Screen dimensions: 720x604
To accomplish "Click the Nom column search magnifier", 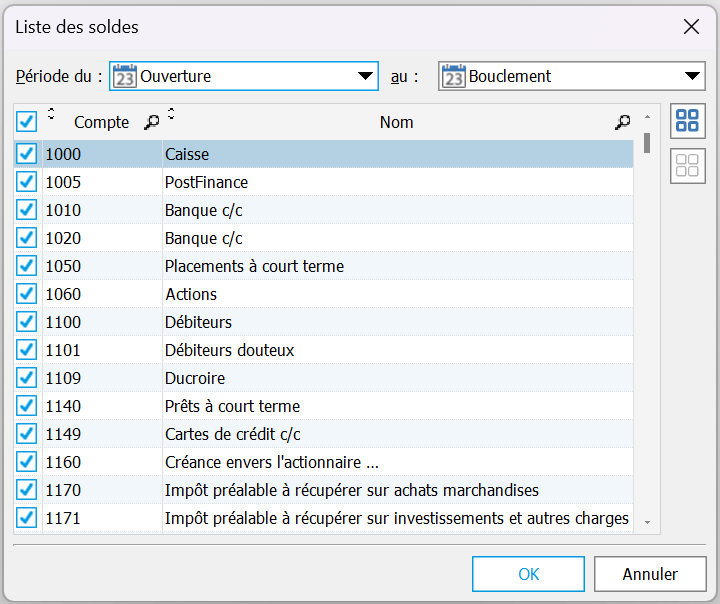I will tap(622, 122).
